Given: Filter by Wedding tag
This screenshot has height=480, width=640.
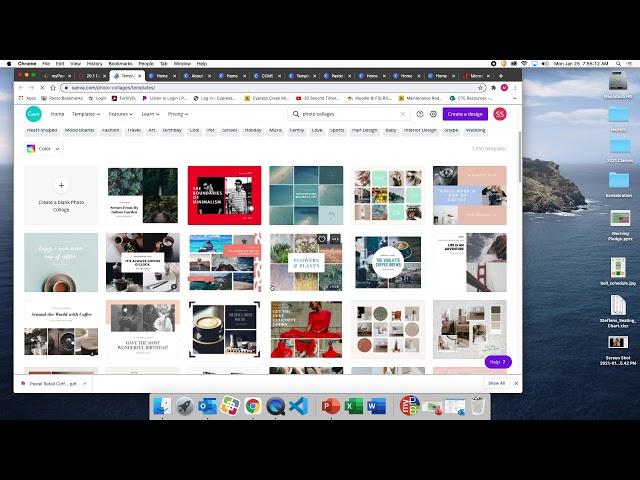Looking at the screenshot, I should pyautogui.click(x=476, y=131).
